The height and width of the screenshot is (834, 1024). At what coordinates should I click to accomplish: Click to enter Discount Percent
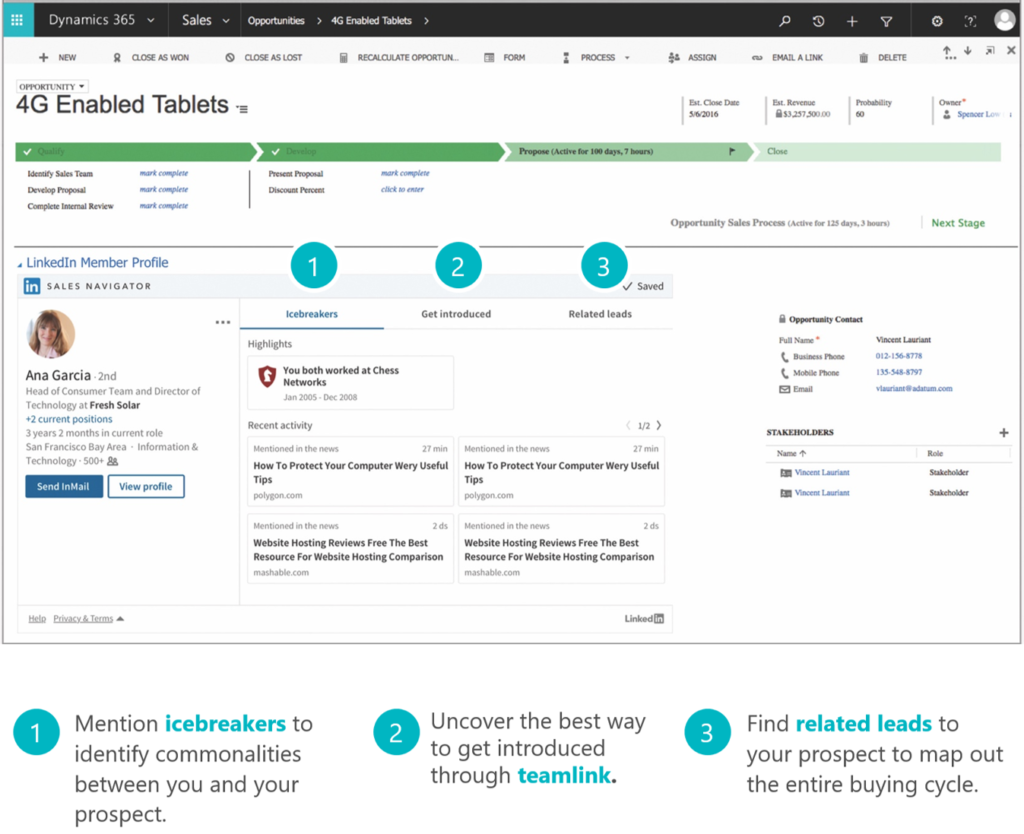402,189
